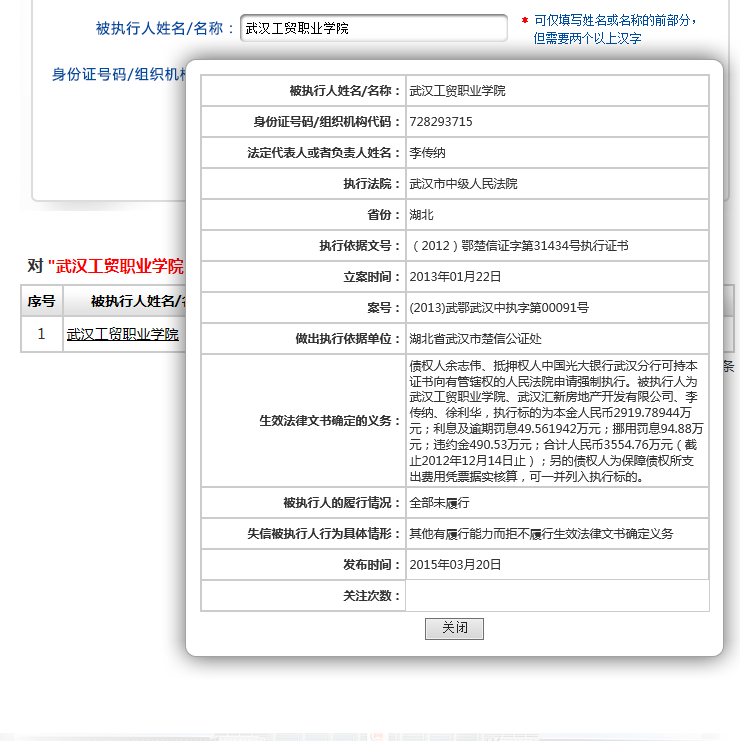Image resolution: width=740 pixels, height=741 pixels.
Task: Click the province value 湖北
Action: click(421, 215)
